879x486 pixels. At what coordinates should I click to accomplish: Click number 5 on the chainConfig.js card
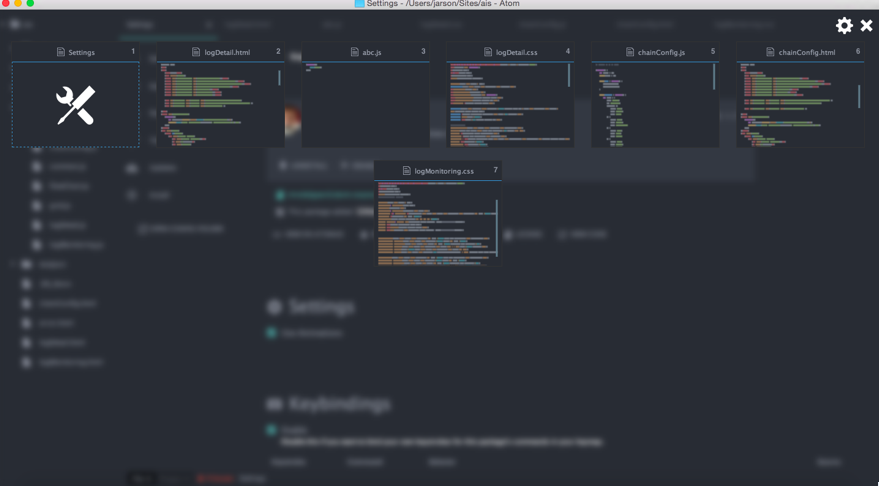pos(713,51)
